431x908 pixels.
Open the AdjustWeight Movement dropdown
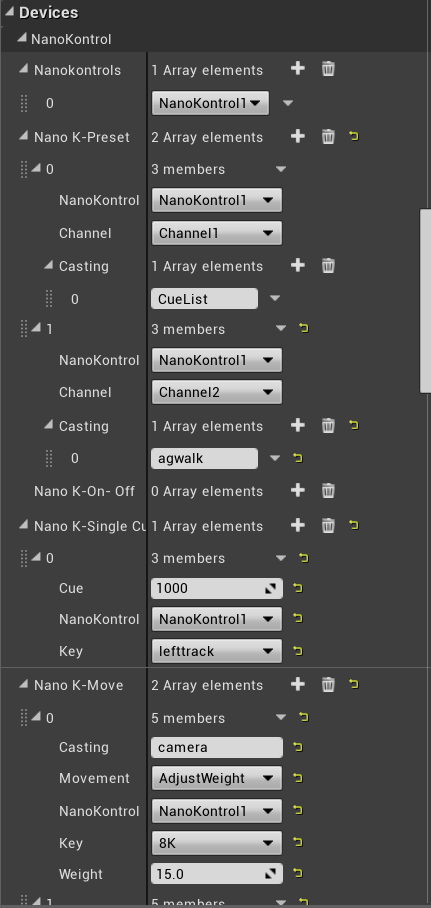(x=217, y=778)
